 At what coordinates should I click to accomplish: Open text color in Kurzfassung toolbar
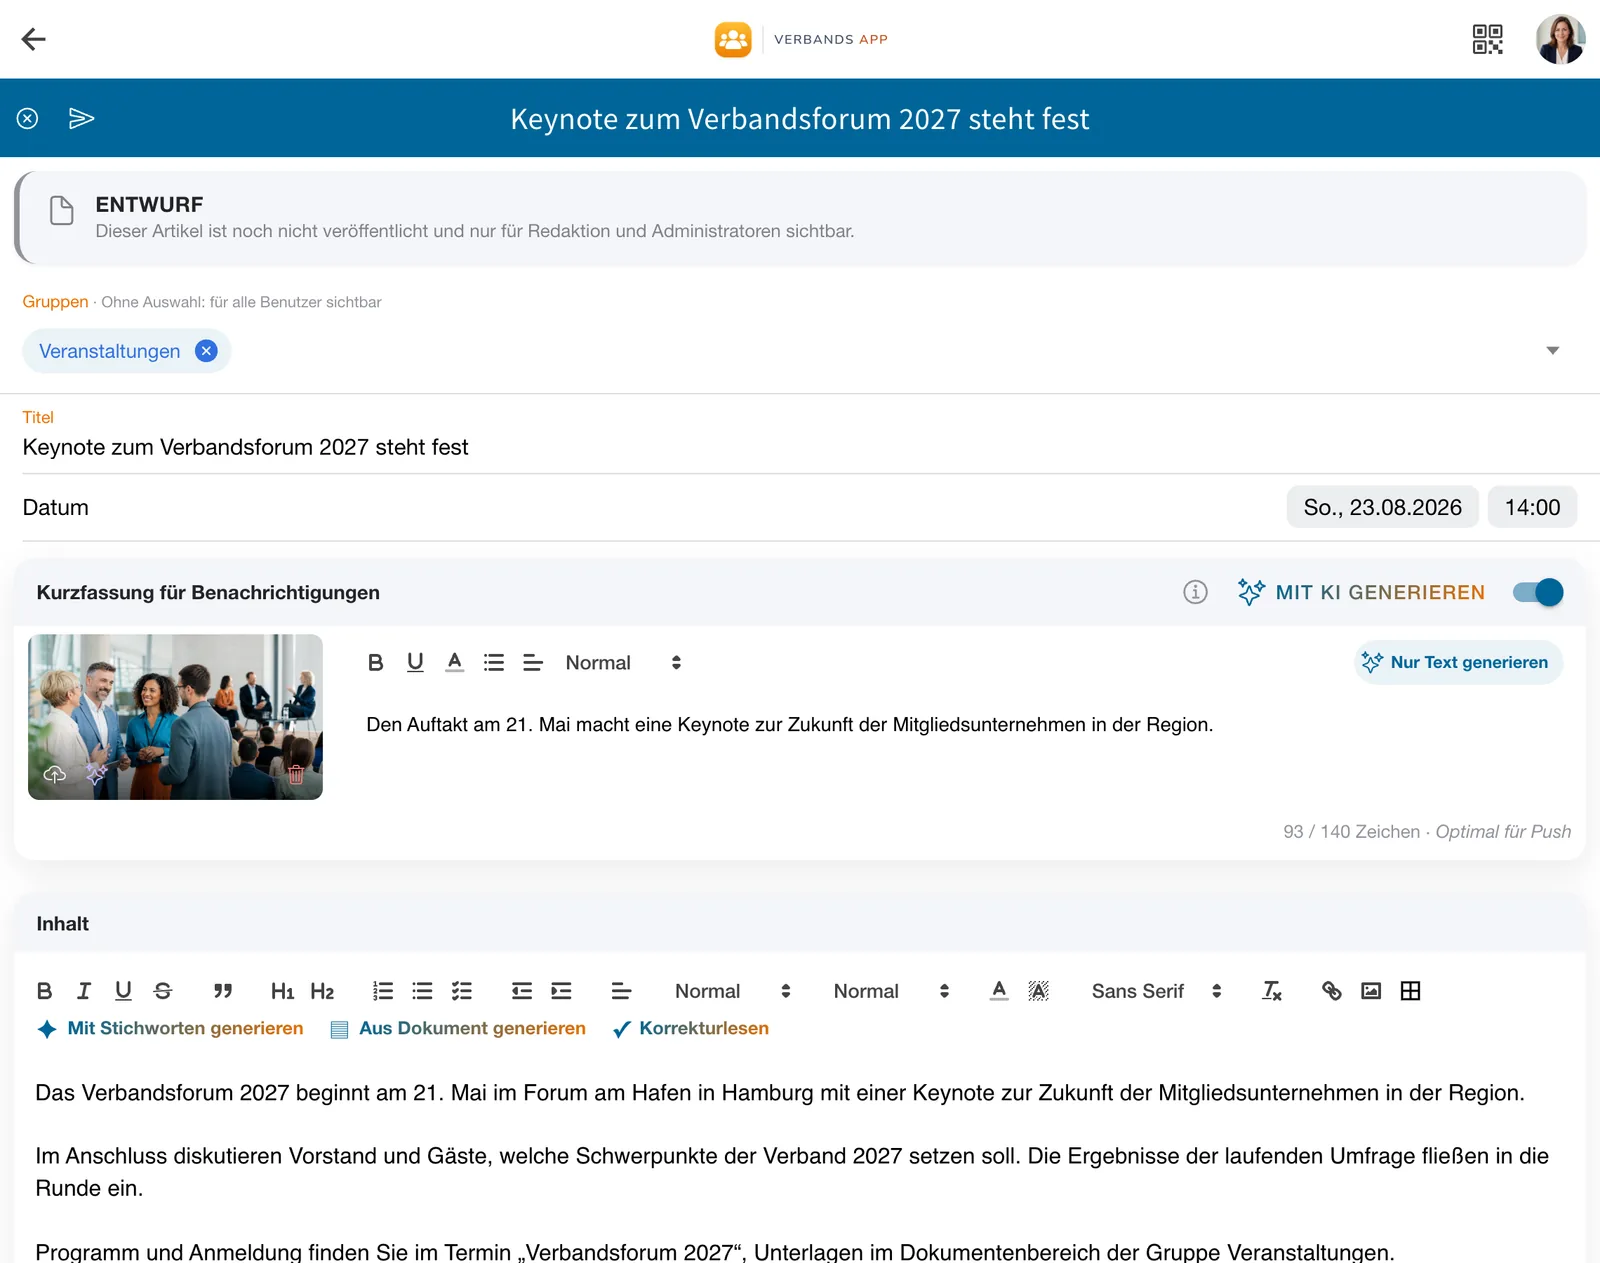point(455,663)
